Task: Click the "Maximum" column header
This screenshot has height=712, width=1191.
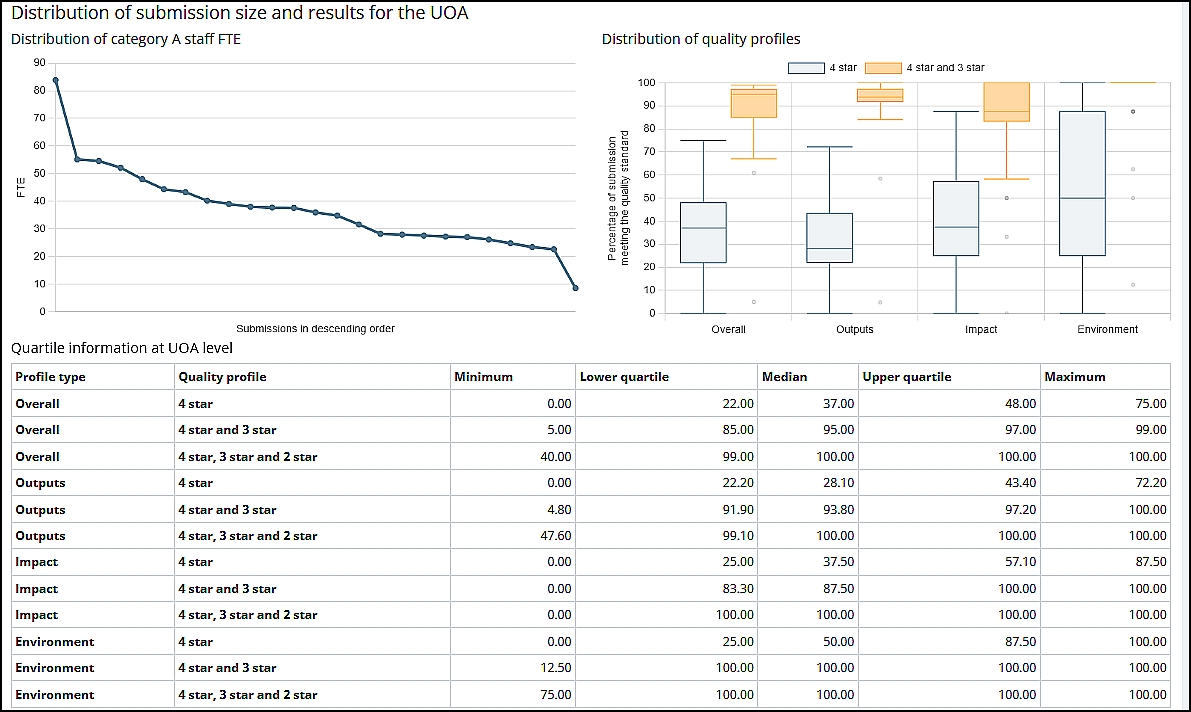Action: pyautogui.click(x=1075, y=377)
